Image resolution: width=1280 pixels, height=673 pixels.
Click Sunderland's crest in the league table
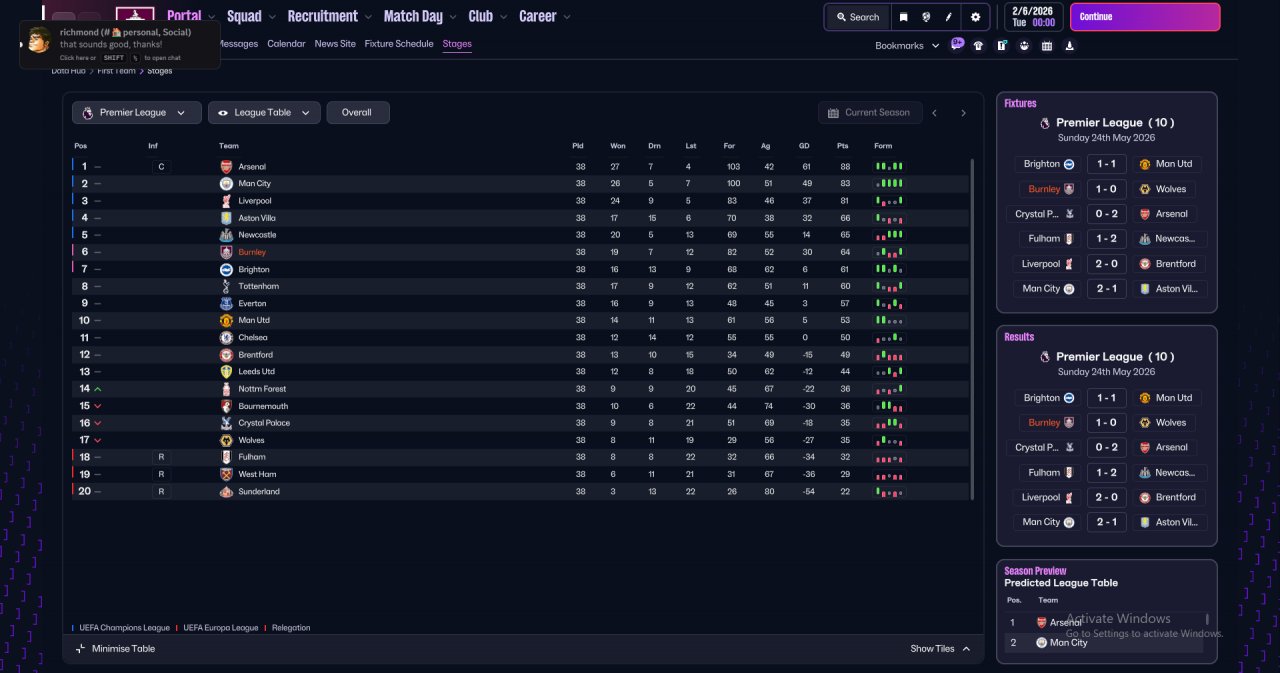(226, 491)
